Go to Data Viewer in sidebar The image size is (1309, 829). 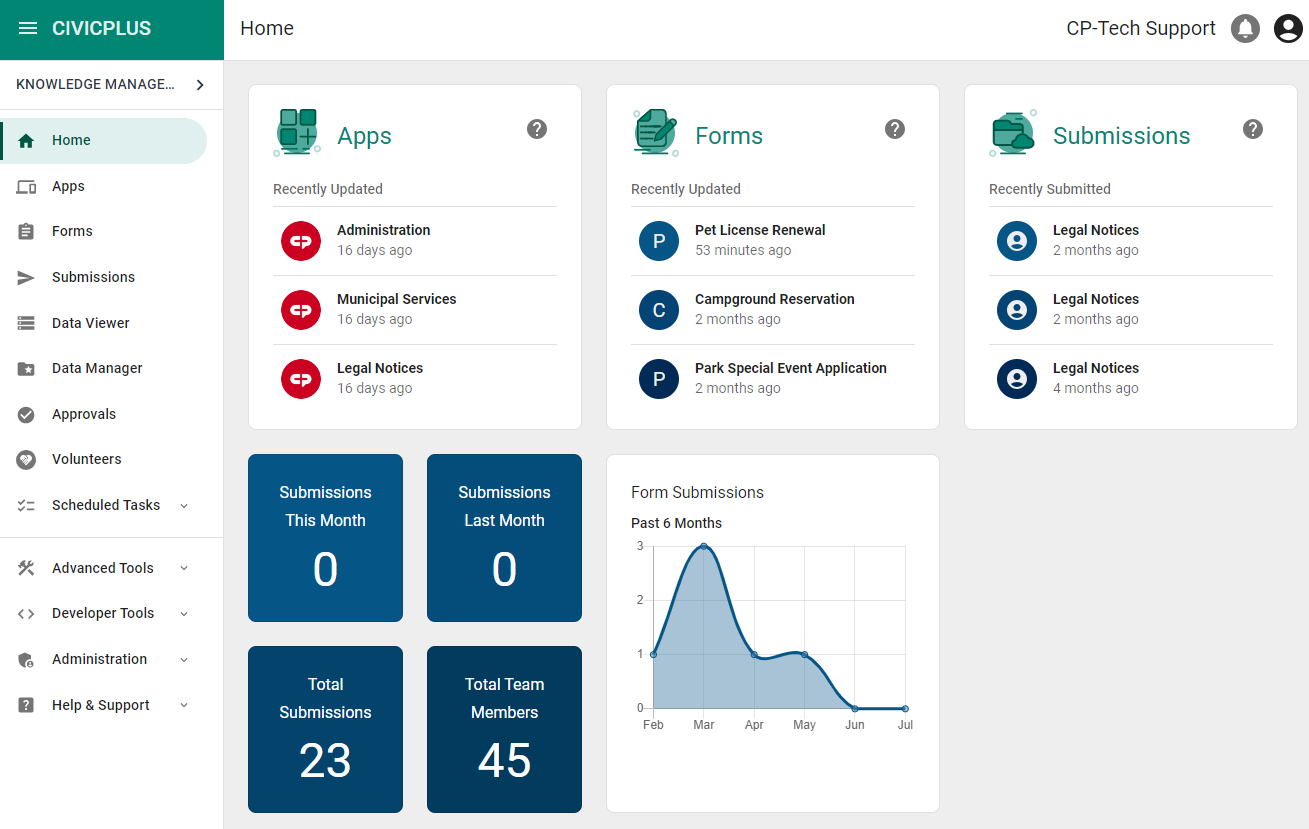click(90, 323)
